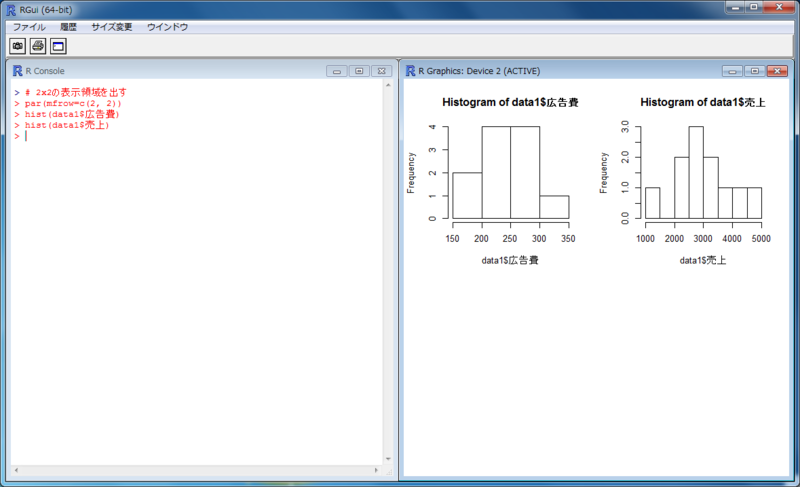Click the 'R Console' title bar text

click(x=45, y=71)
